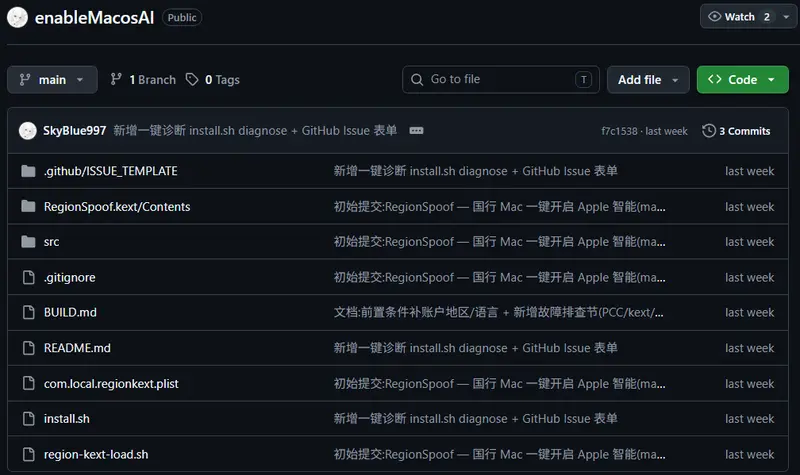Open the Watch options dropdown arrow

pyautogui.click(x=787, y=17)
